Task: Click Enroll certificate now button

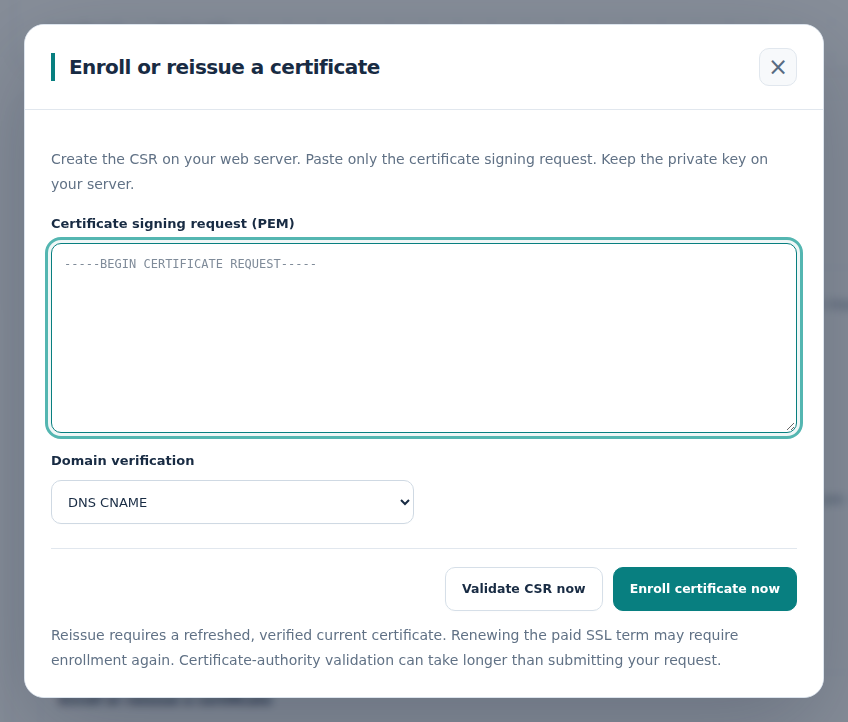Action: (705, 588)
